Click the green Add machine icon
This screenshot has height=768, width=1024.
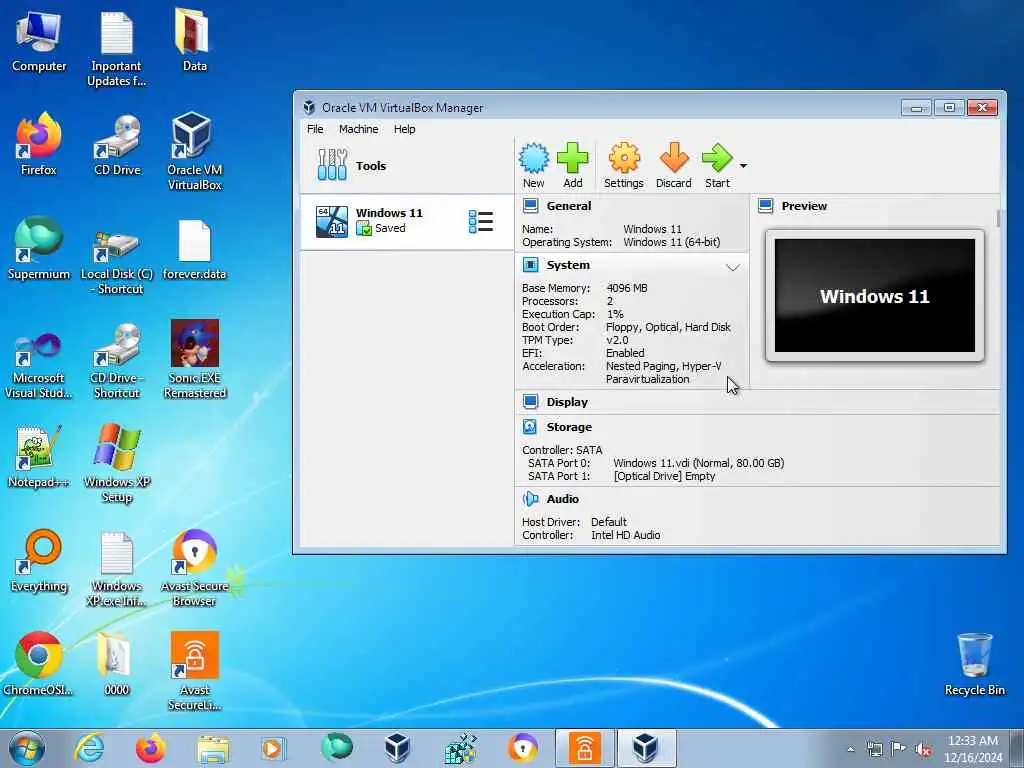pyautogui.click(x=573, y=166)
